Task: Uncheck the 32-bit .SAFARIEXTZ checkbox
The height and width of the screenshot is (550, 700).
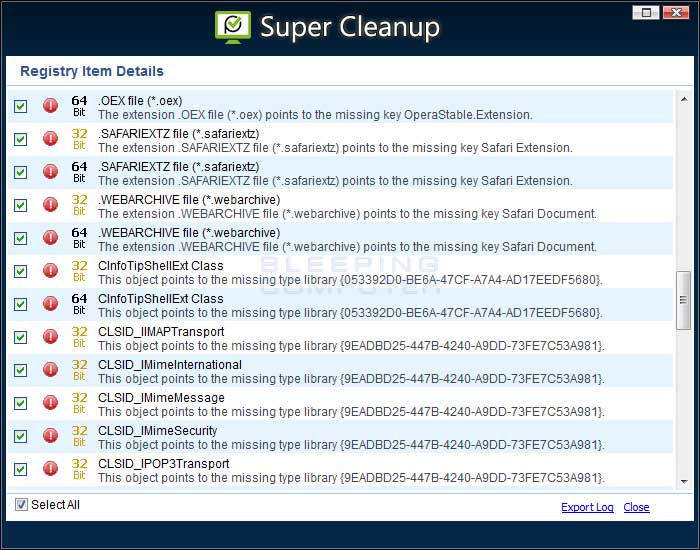Action: 21,139
